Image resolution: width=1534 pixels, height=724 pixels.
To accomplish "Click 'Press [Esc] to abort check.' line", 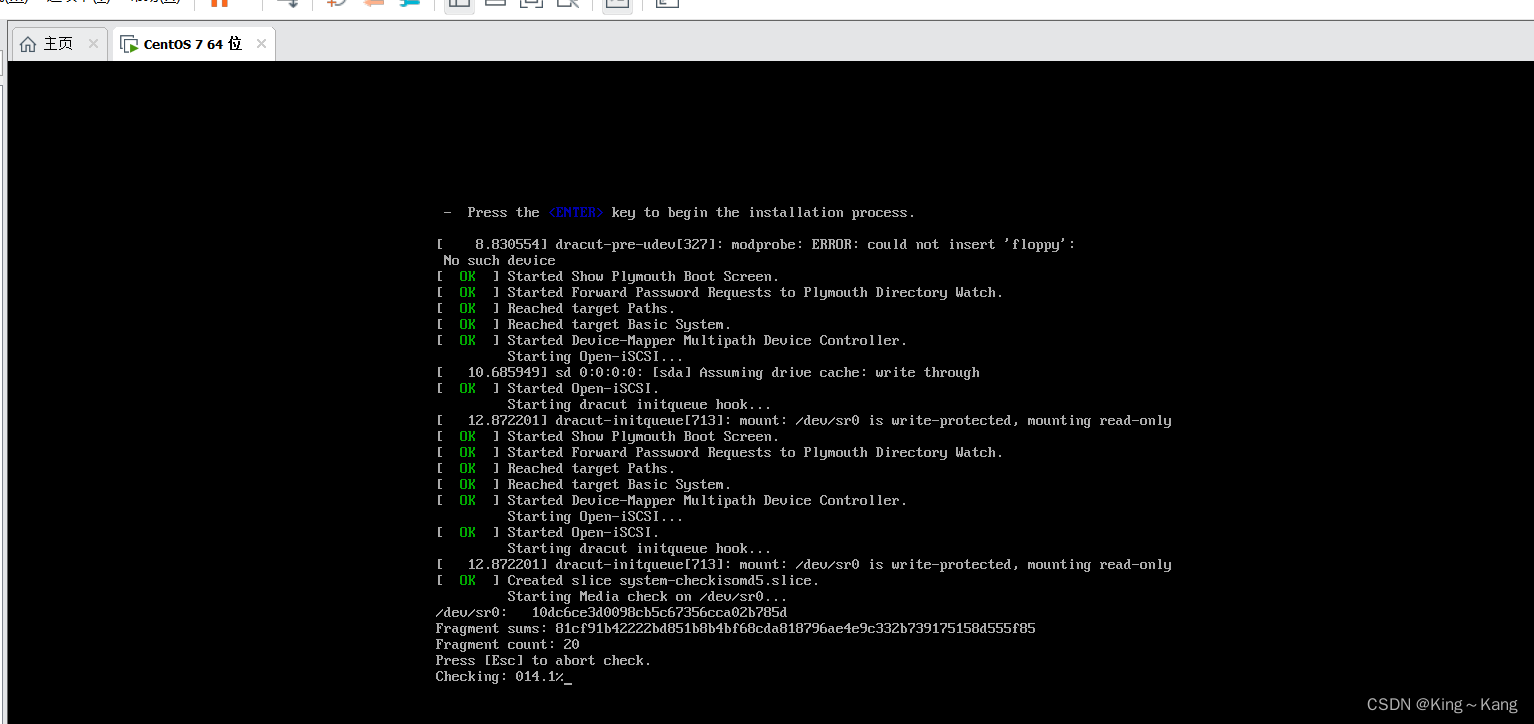I will (543, 660).
